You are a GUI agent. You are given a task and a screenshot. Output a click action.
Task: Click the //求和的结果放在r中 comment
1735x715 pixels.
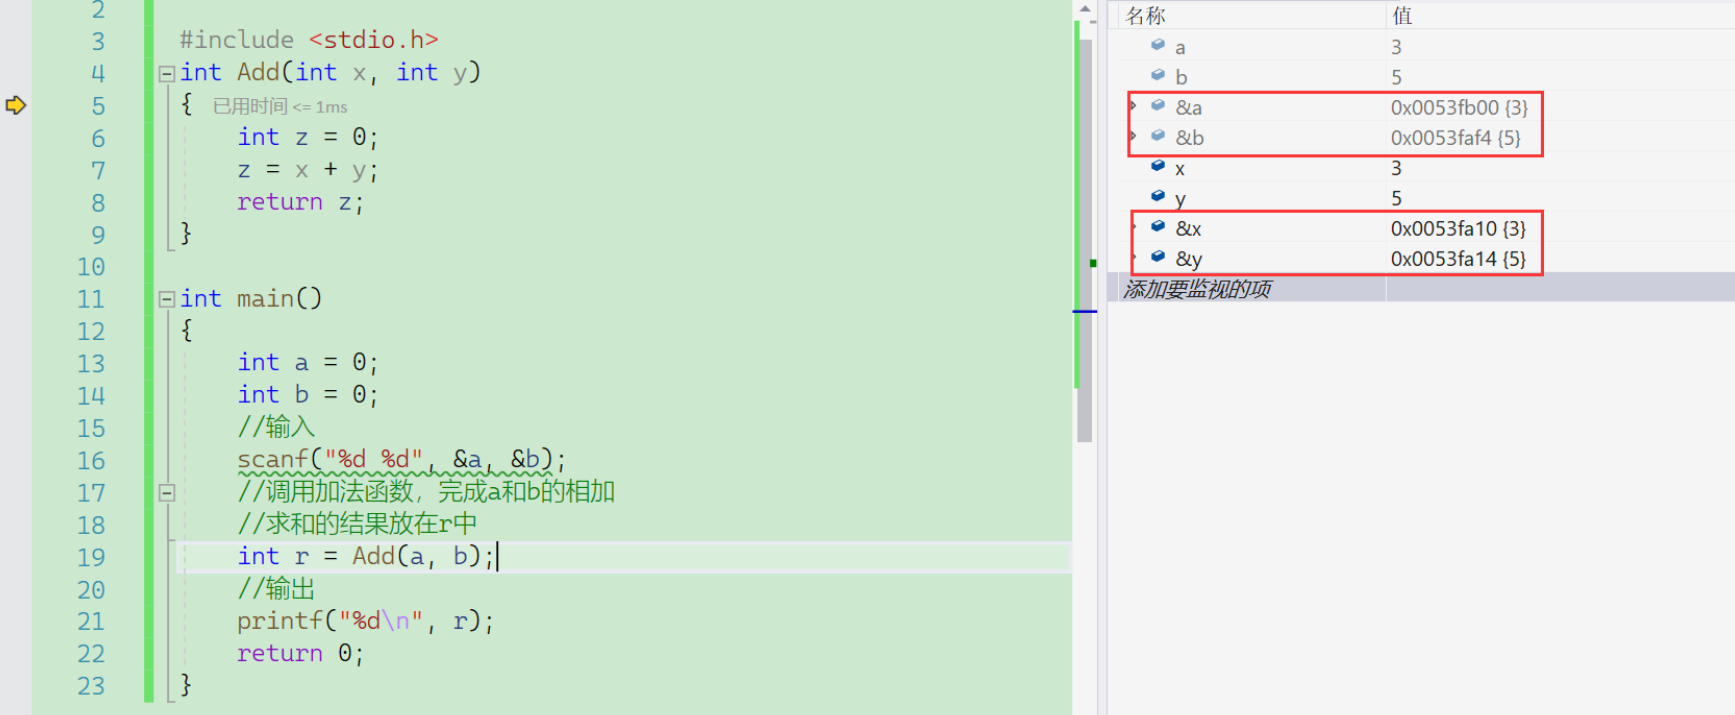(357, 524)
